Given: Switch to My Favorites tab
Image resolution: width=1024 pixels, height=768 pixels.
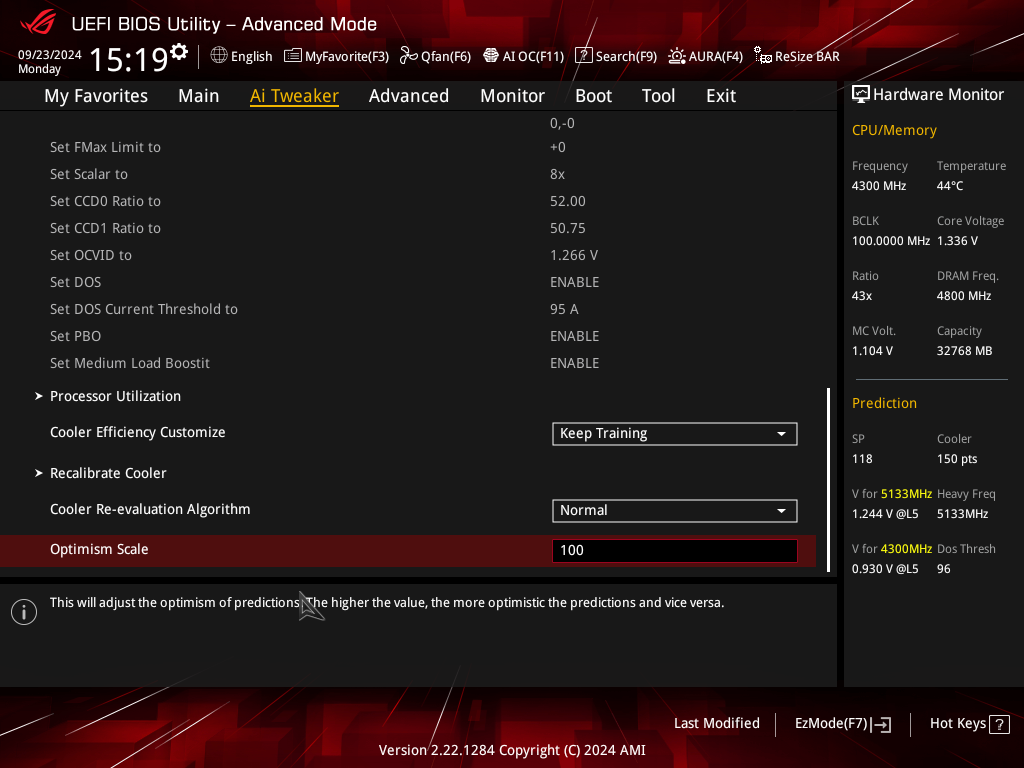Looking at the screenshot, I should (x=96, y=96).
